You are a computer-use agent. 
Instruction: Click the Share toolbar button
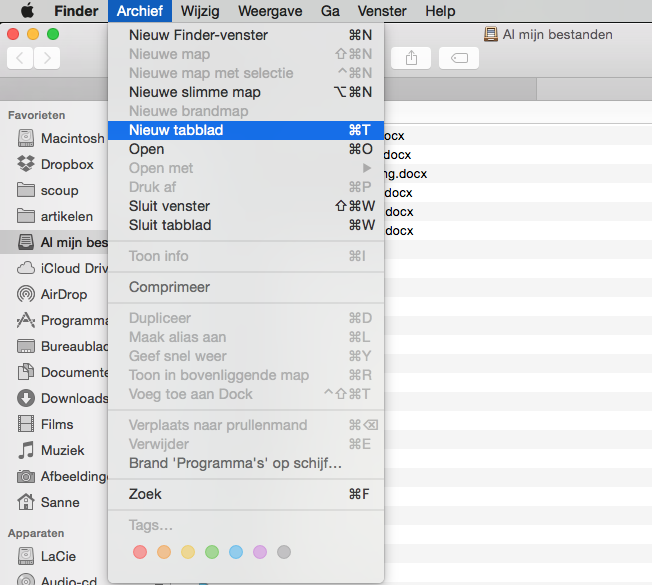point(411,58)
